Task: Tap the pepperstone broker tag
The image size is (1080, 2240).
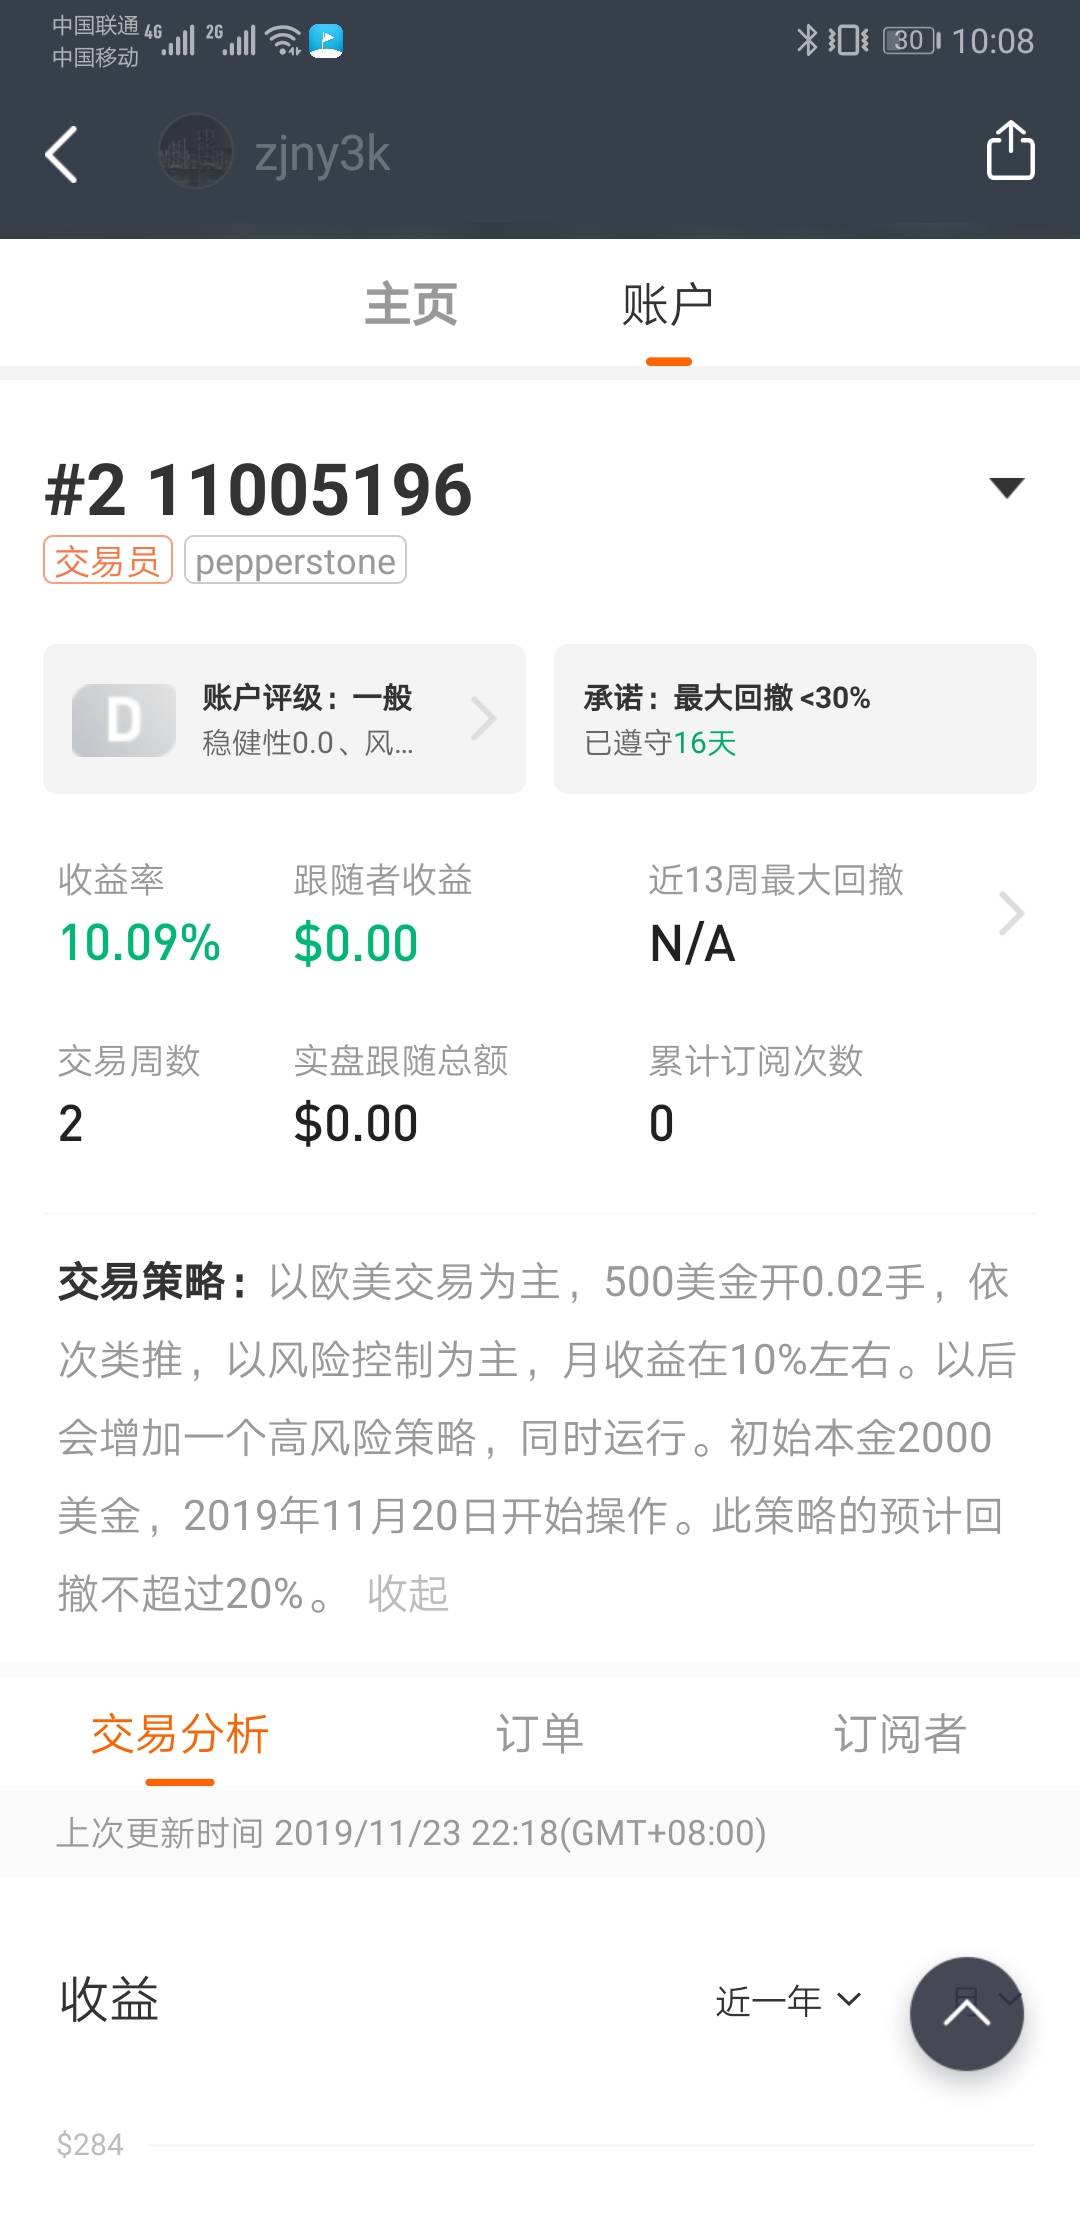Action: [x=295, y=561]
